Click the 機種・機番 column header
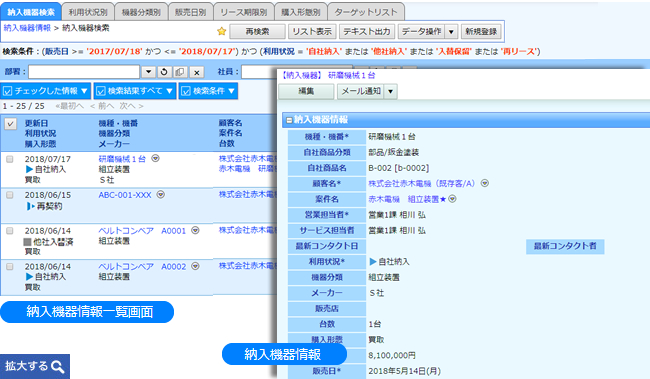Image resolution: width=650 pixels, height=379 pixels. (118, 123)
